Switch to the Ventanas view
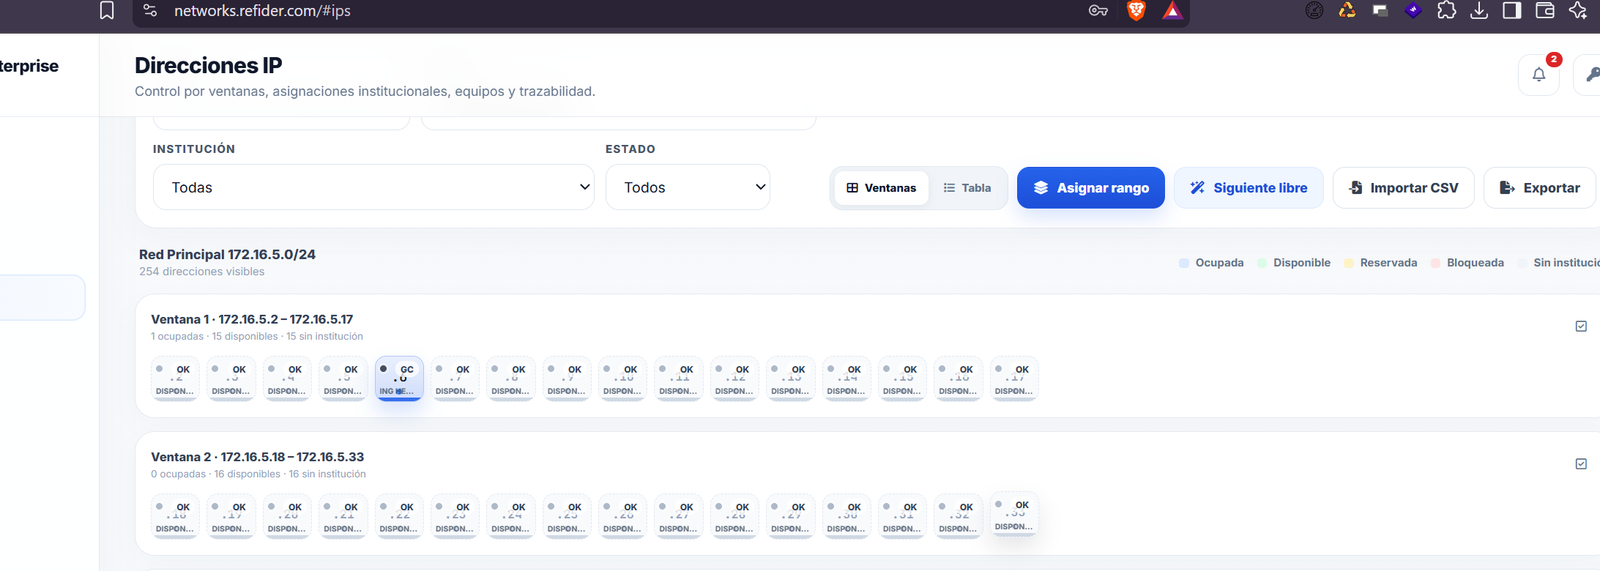 (881, 188)
